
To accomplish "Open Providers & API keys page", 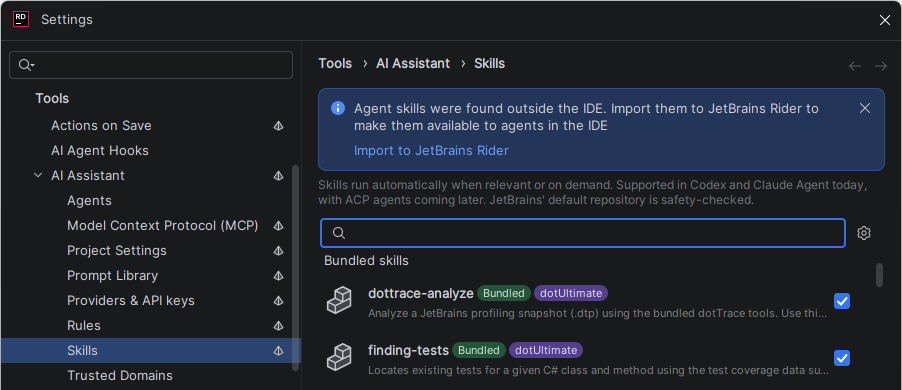I will (x=131, y=301).
